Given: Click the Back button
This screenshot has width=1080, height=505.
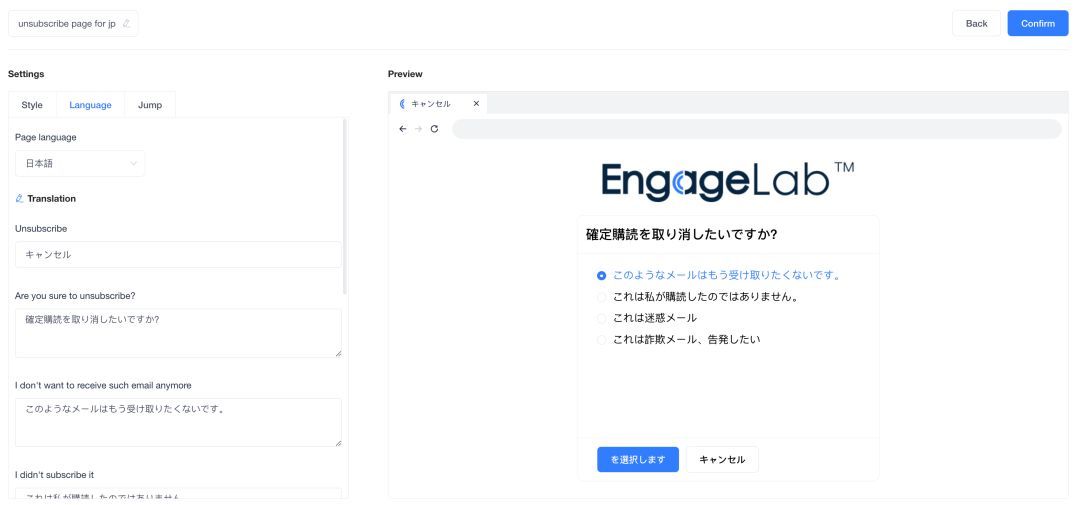Looking at the screenshot, I should [976, 23].
